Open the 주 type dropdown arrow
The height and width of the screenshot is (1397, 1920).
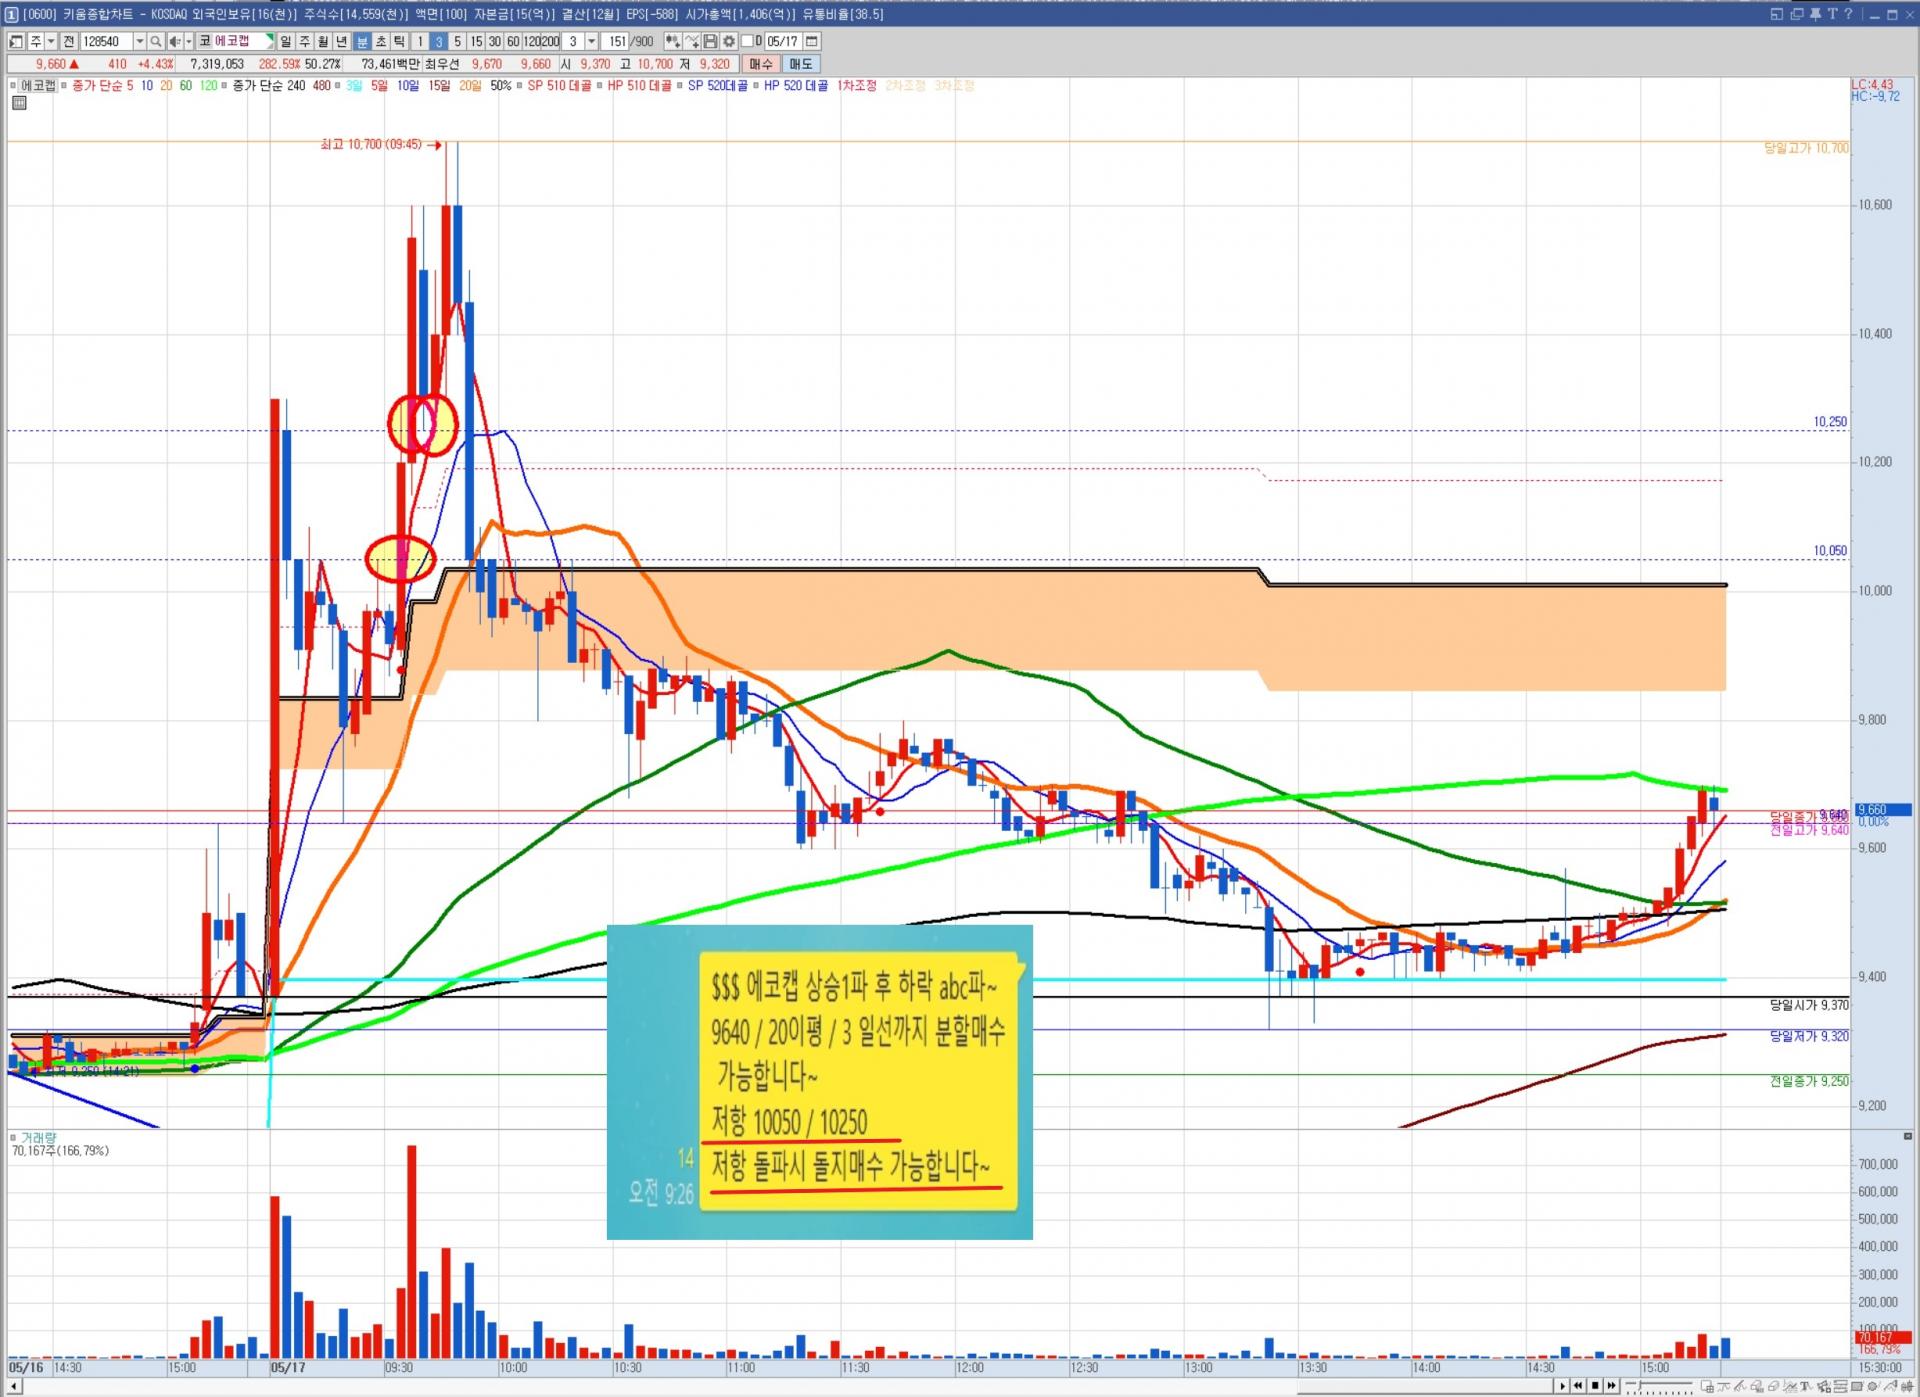tap(51, 41)
